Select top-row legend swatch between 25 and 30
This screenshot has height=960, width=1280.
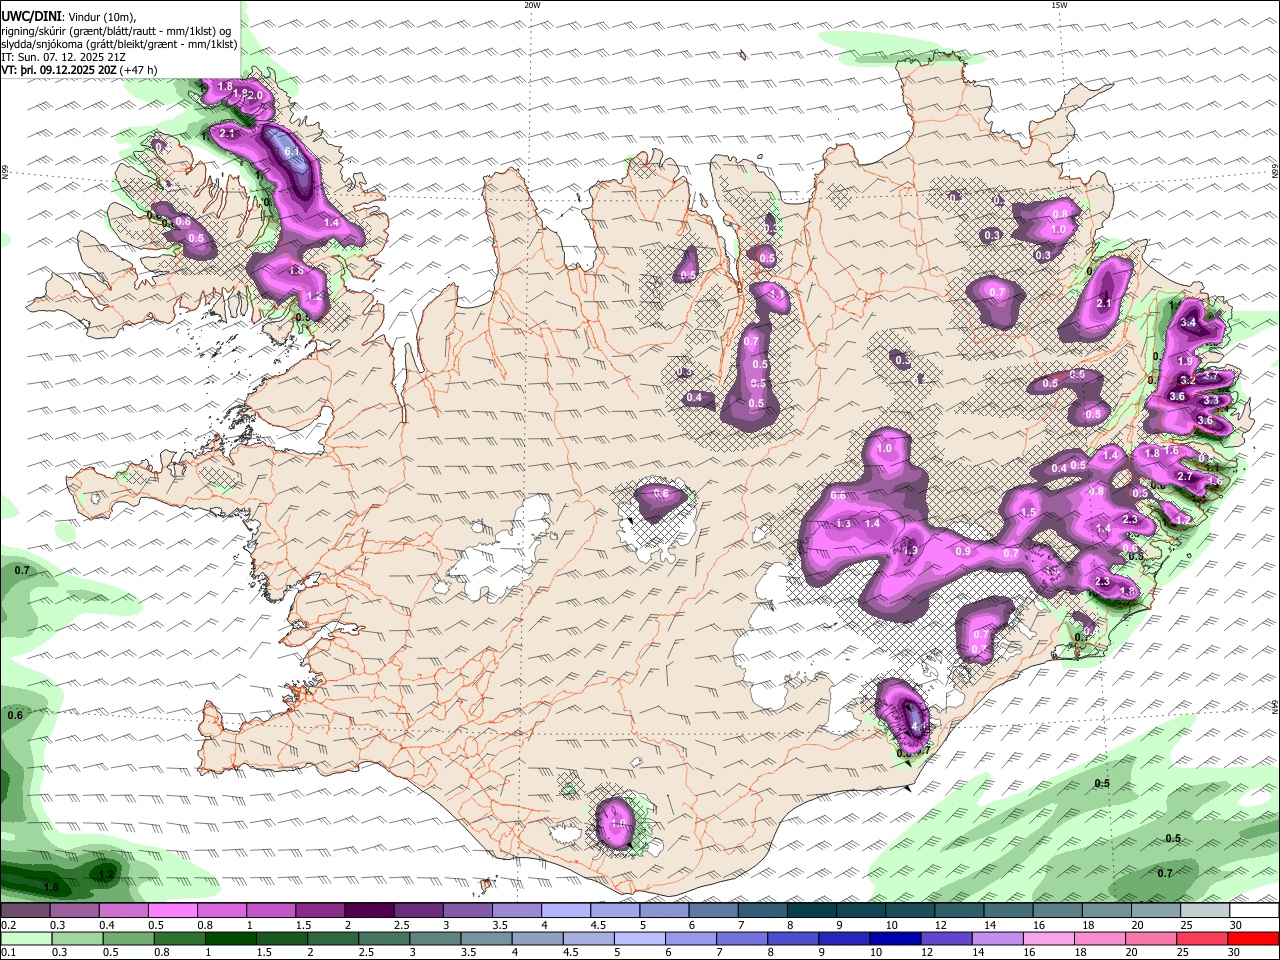(x=1204, y=911)
